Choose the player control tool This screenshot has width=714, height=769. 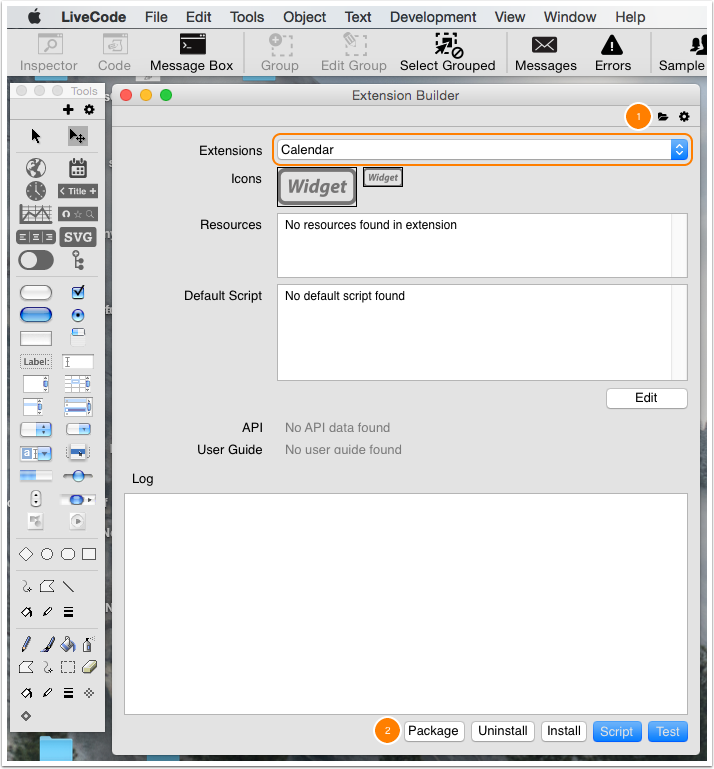(x=77, y=521)
